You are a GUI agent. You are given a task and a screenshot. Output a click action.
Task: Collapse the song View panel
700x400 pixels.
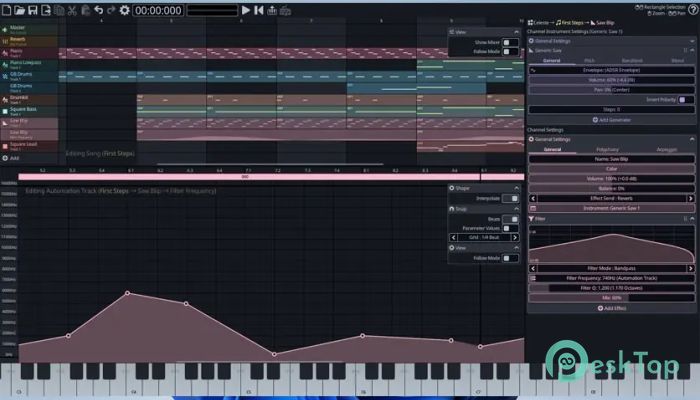point(517,32)
